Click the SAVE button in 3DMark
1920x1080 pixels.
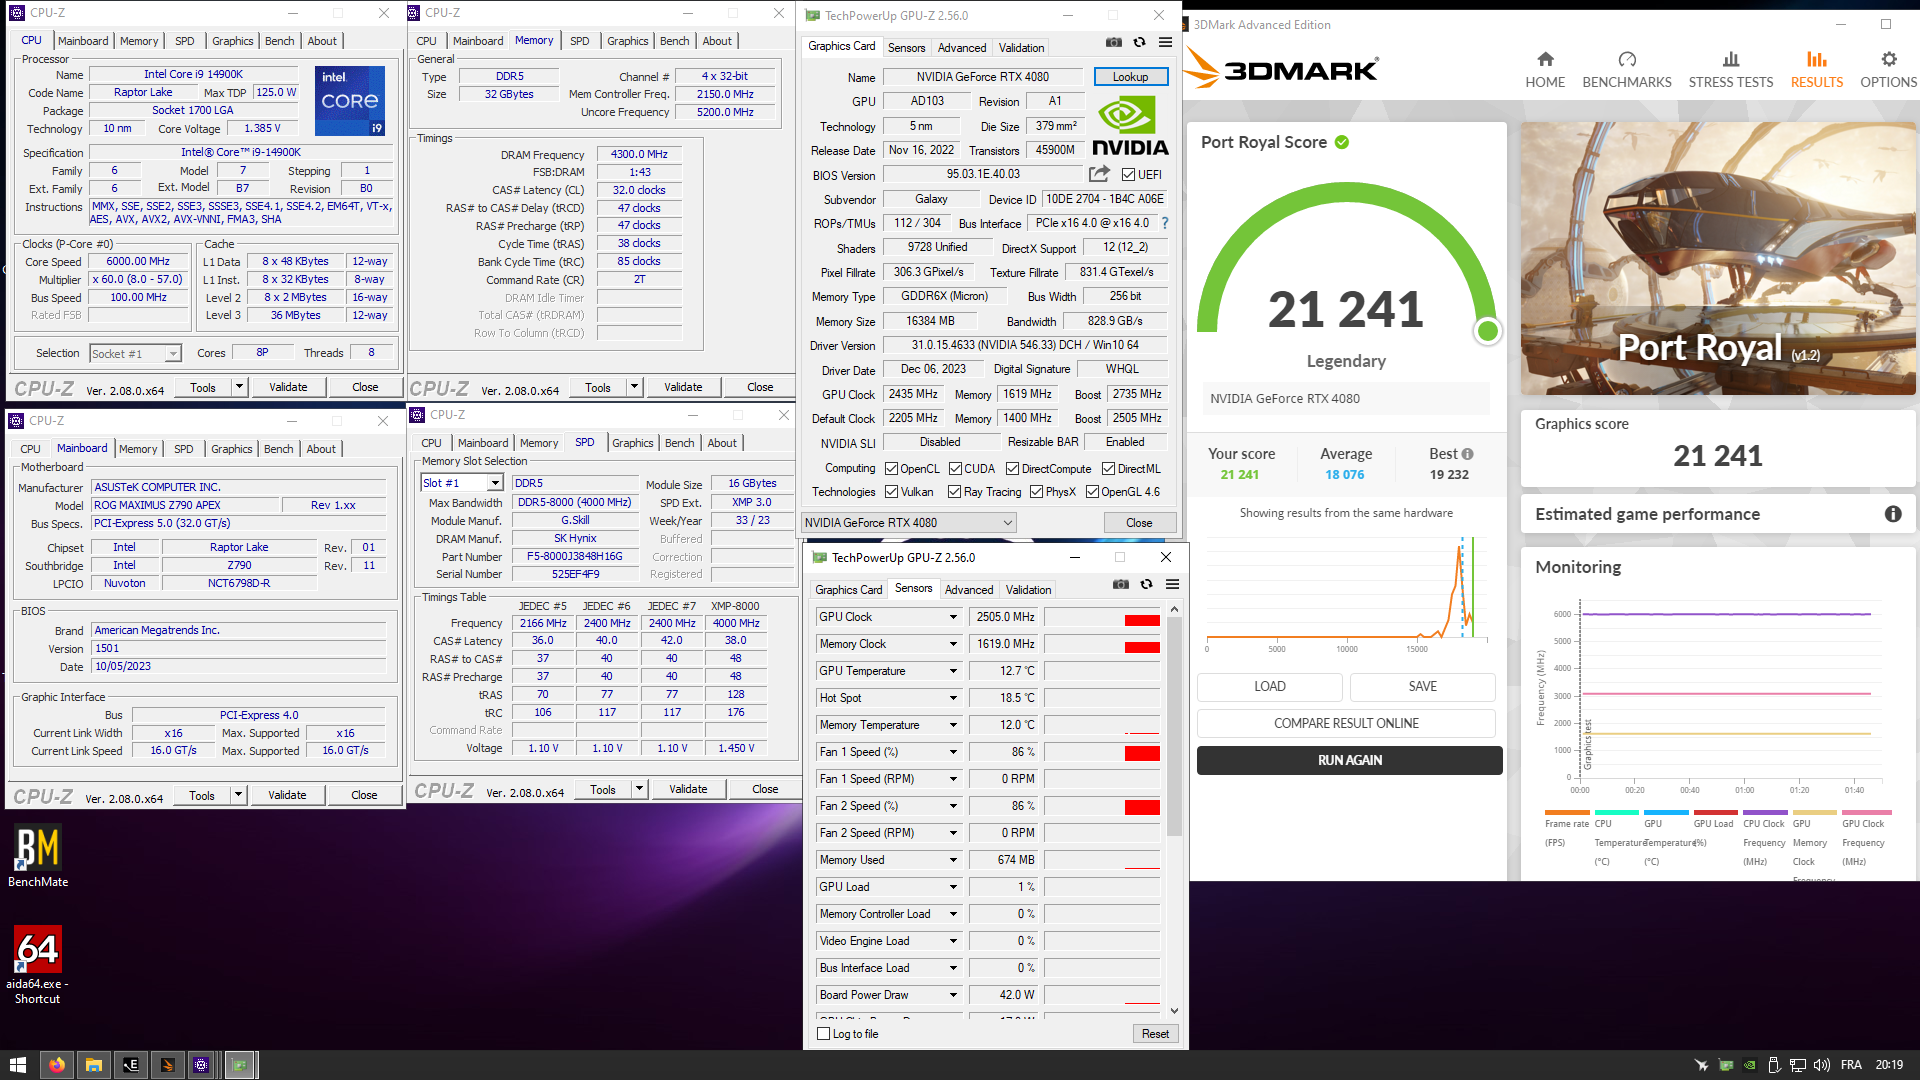click(x=1422, y=686)
